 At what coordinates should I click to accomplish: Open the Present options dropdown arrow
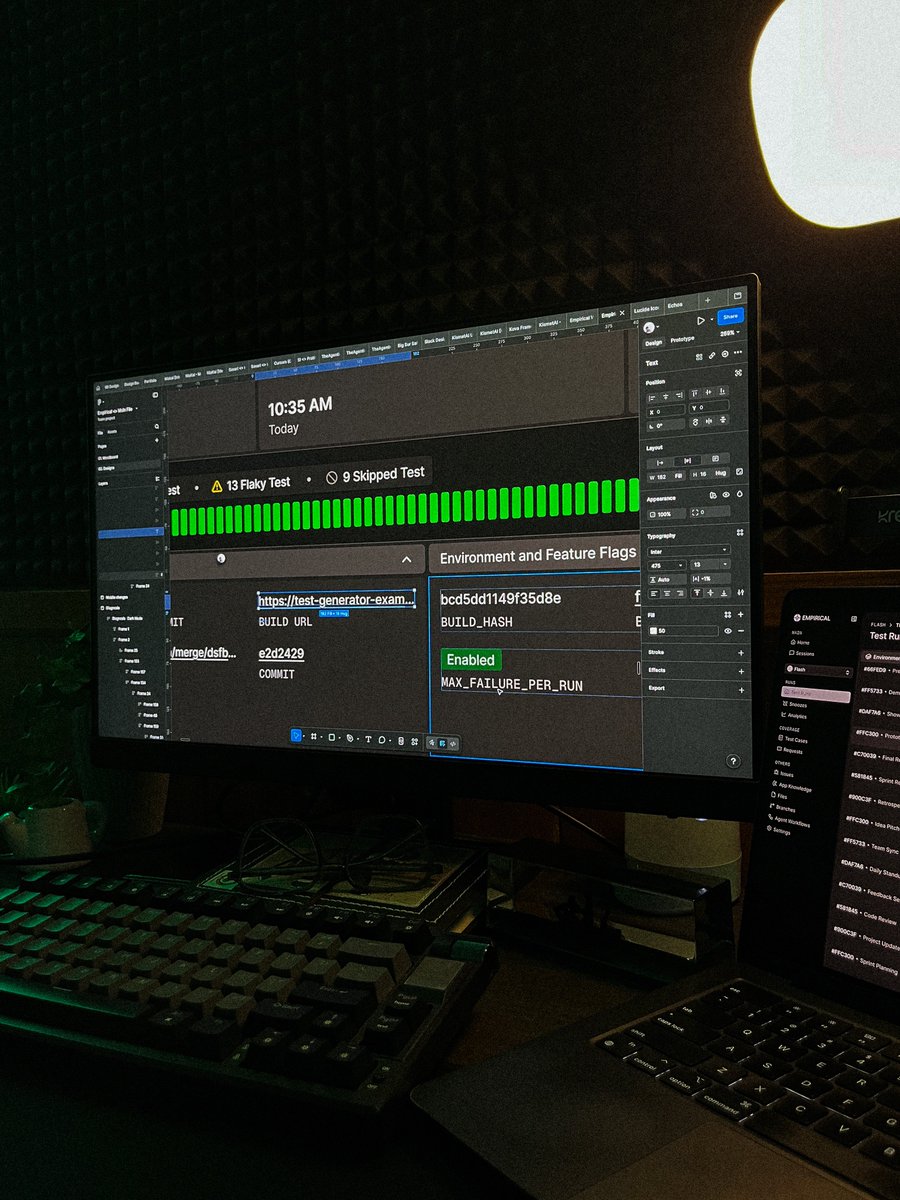click(712, 320)
